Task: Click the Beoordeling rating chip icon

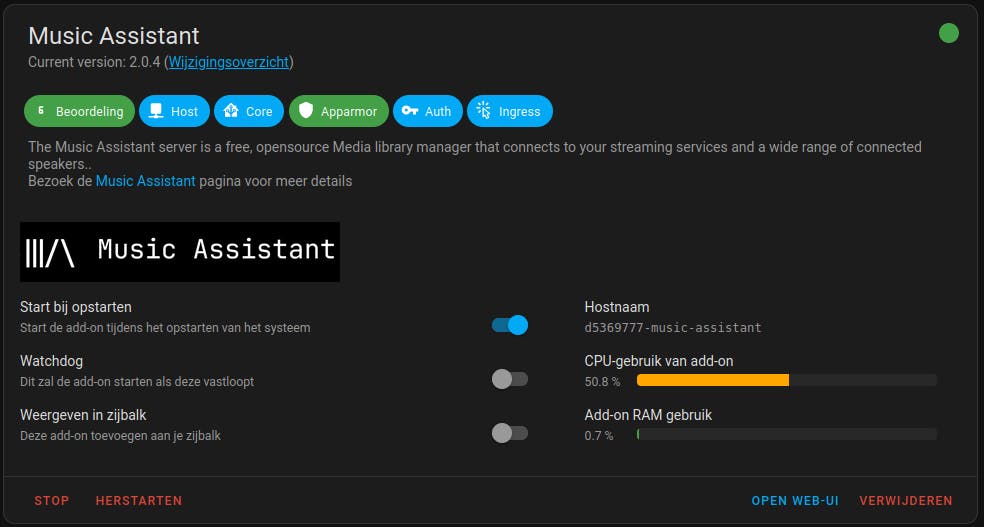Action: (41, 111)
